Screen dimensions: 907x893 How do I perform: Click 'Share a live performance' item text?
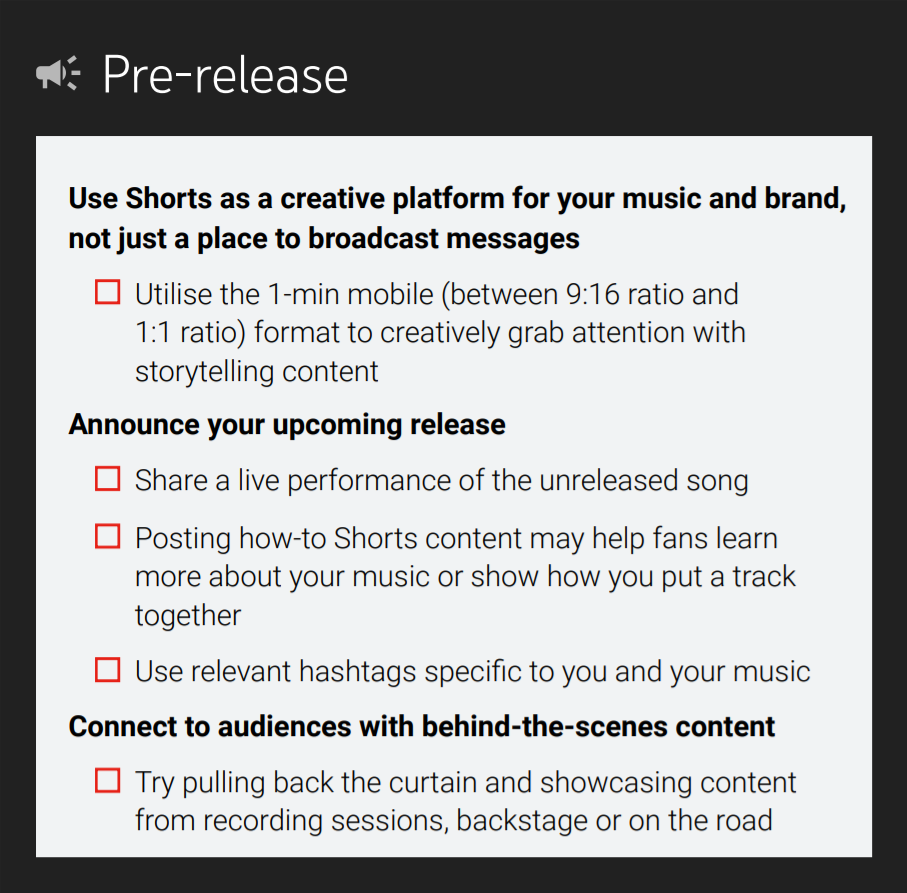[441, 480]
